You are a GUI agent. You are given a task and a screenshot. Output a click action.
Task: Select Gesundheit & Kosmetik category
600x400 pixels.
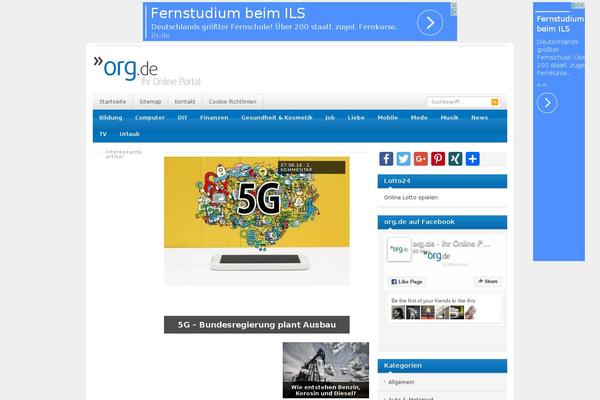coord(277,118)
